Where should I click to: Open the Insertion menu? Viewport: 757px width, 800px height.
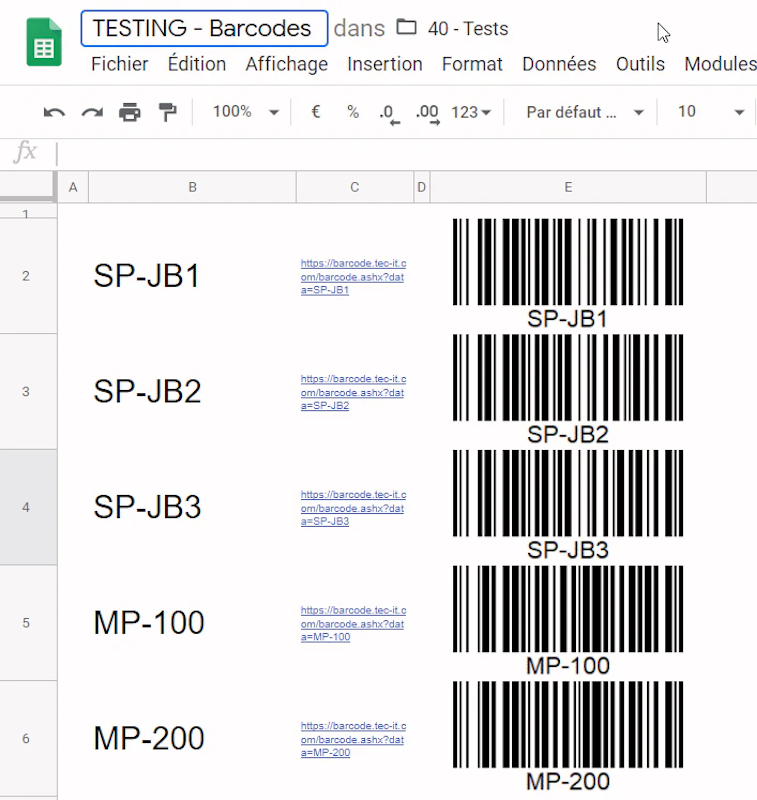click(x=384, y=64)
